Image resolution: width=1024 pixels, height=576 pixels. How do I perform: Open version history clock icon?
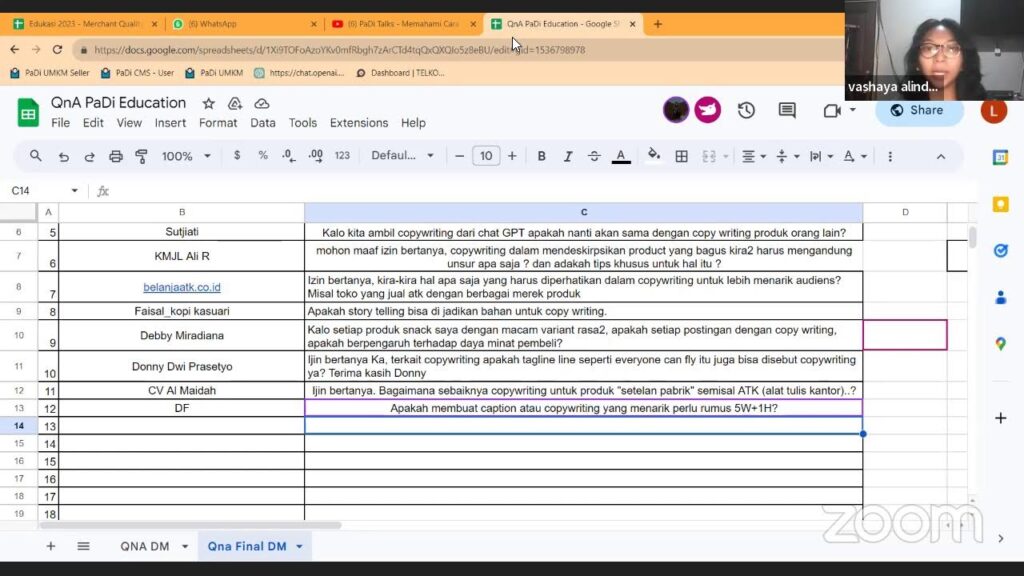746,111
